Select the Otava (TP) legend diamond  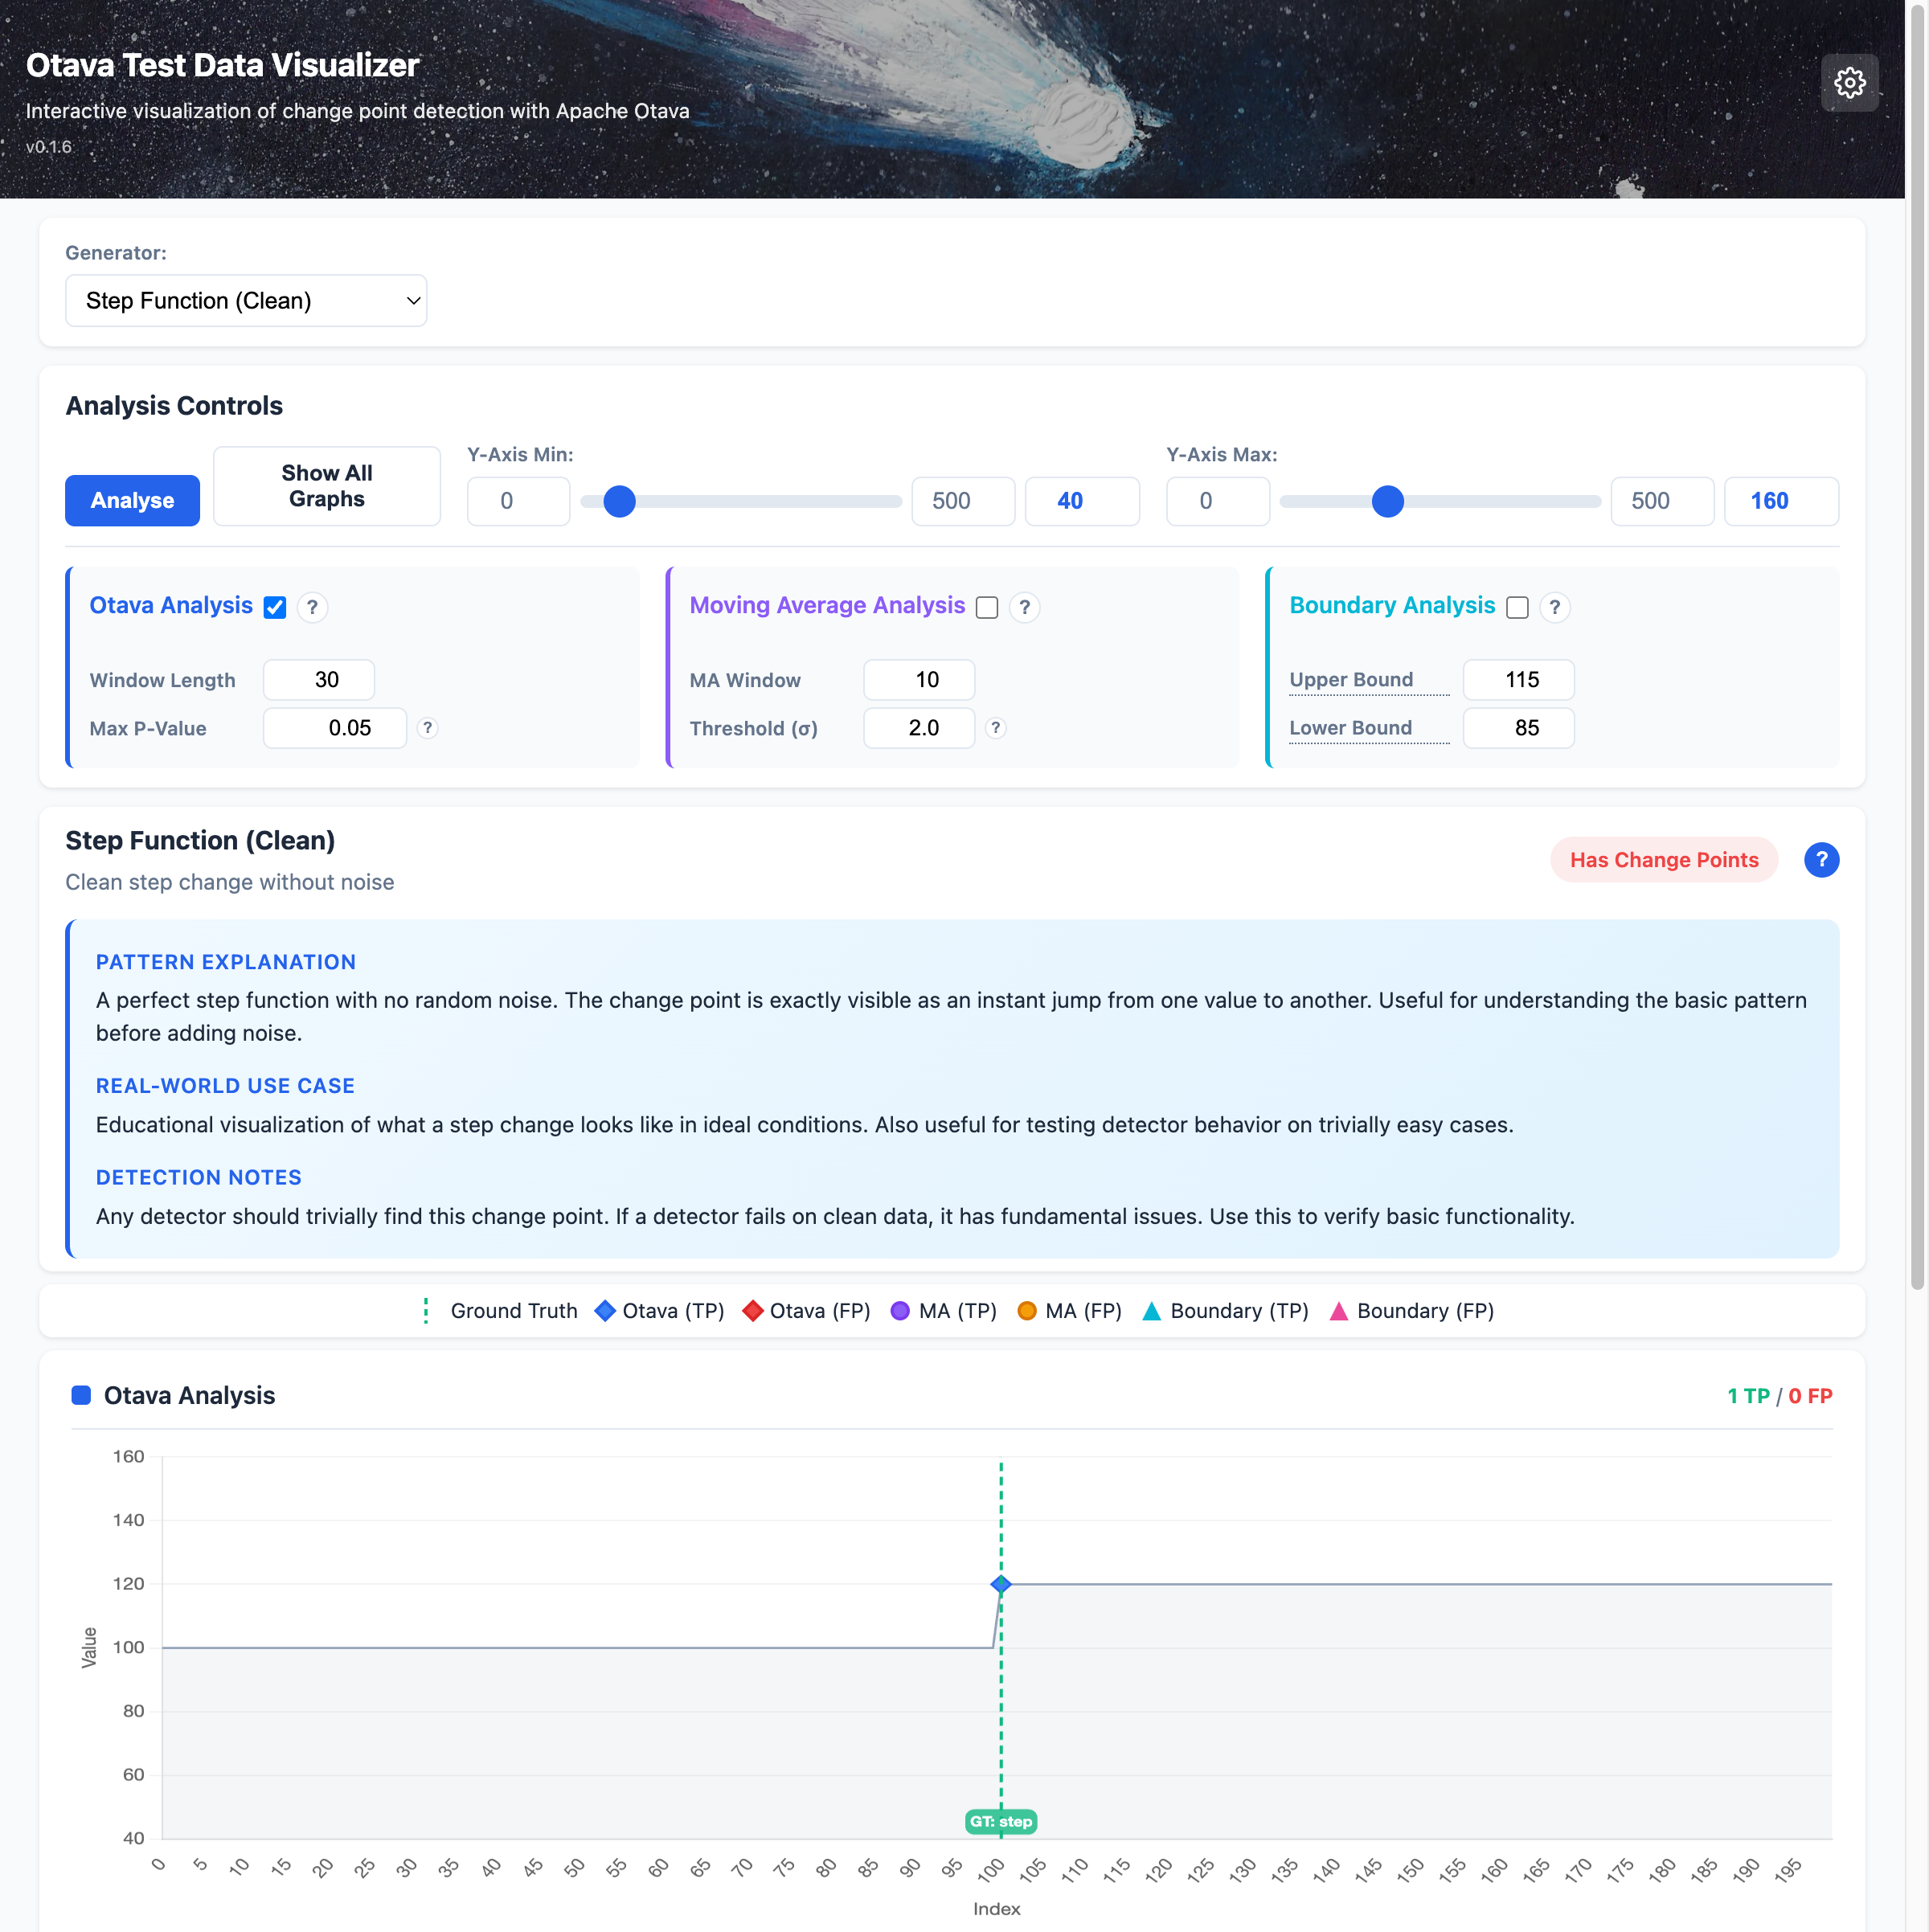click(604, 1311)
